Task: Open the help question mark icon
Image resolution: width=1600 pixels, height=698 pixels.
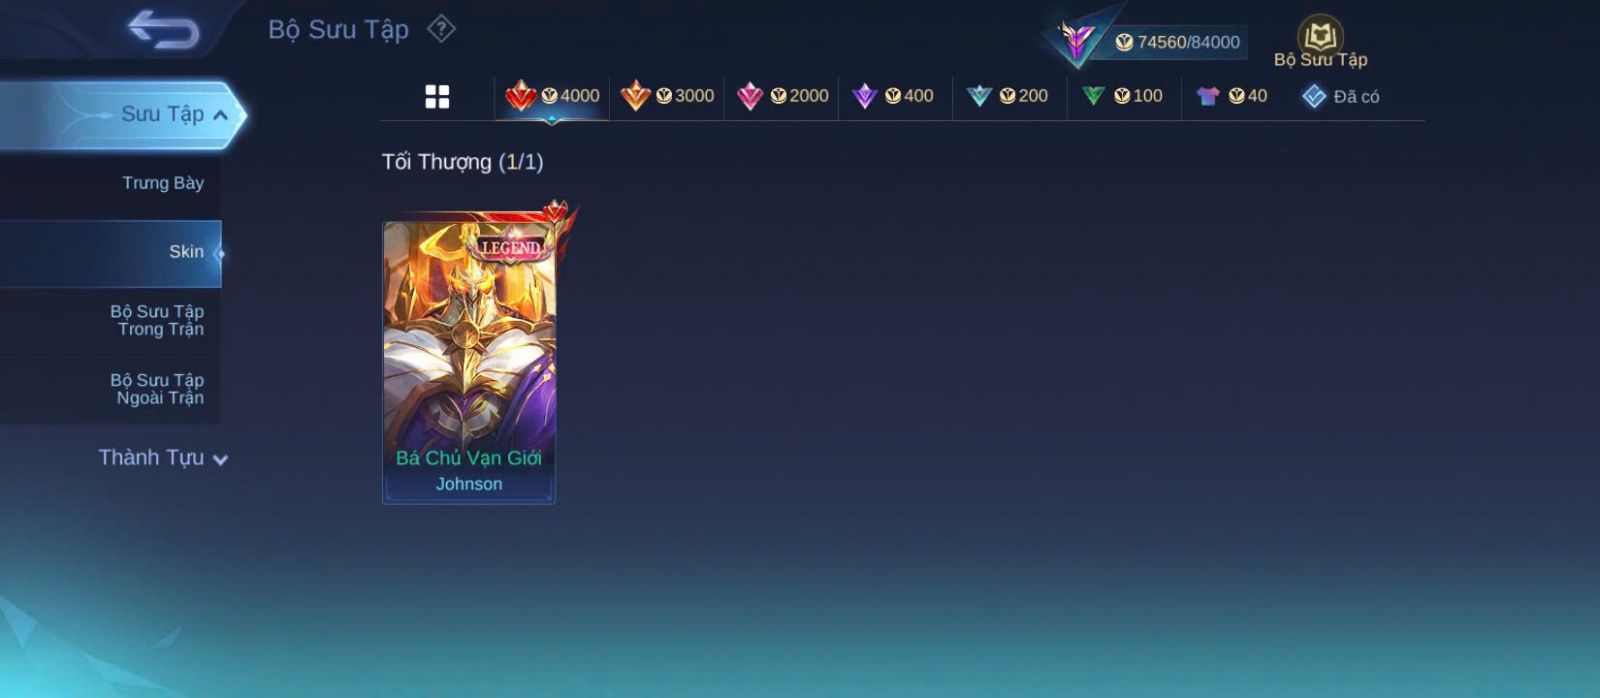Action: pyautogui.click(x=441, y=29)
